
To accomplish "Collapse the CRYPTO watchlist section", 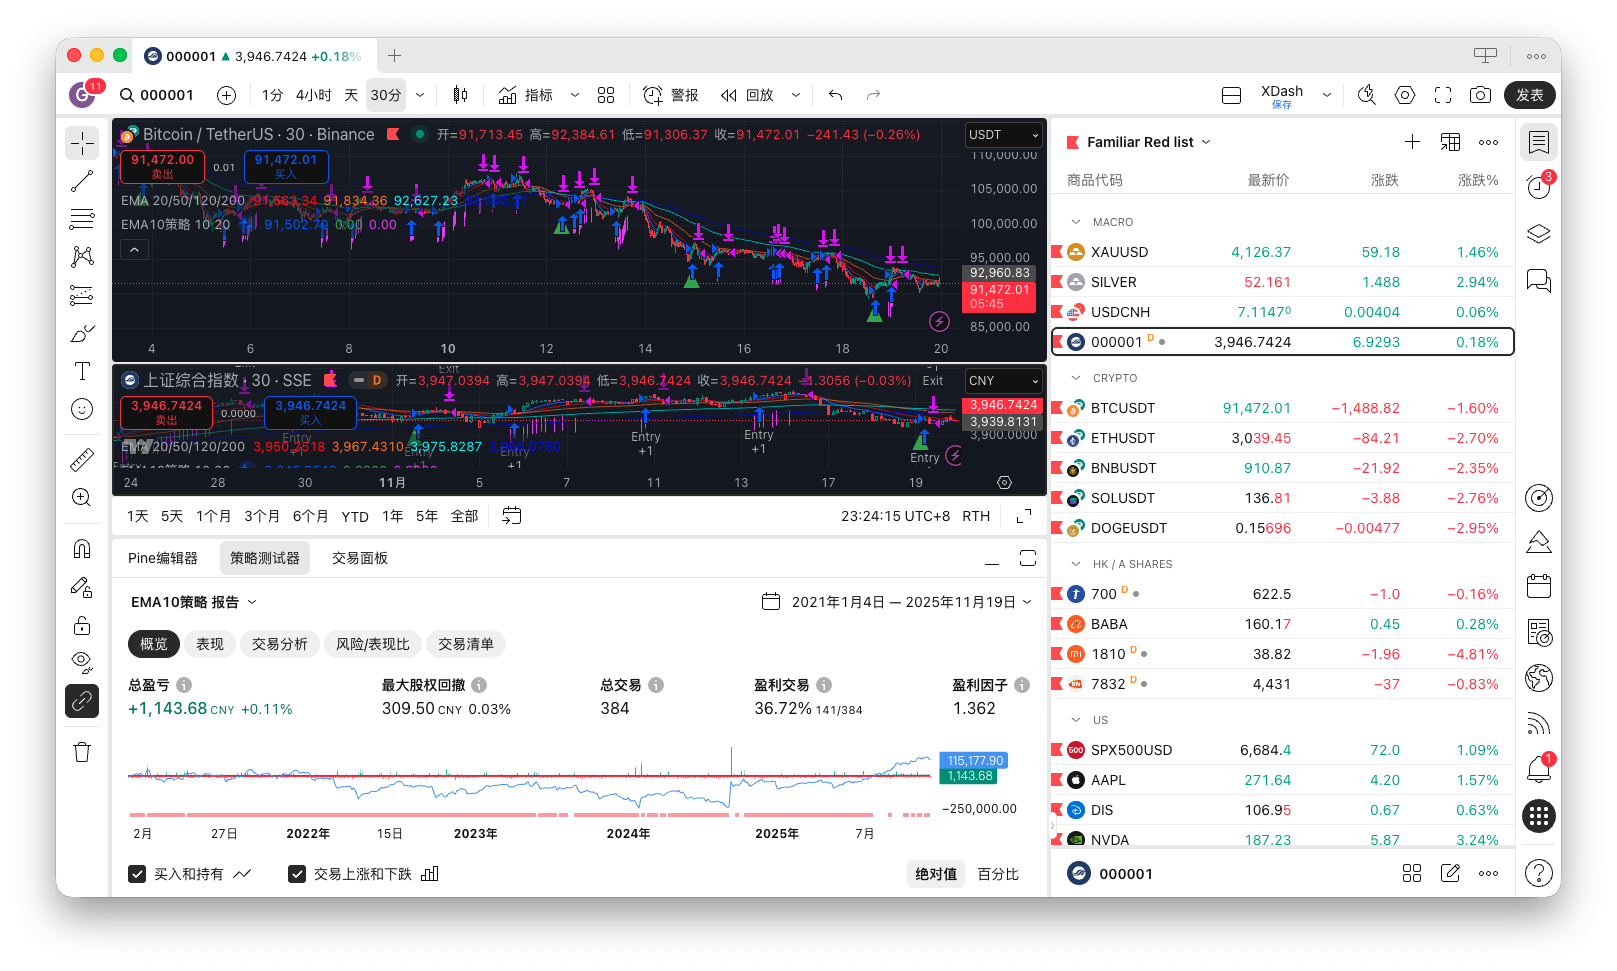I will click(1076, 378).
